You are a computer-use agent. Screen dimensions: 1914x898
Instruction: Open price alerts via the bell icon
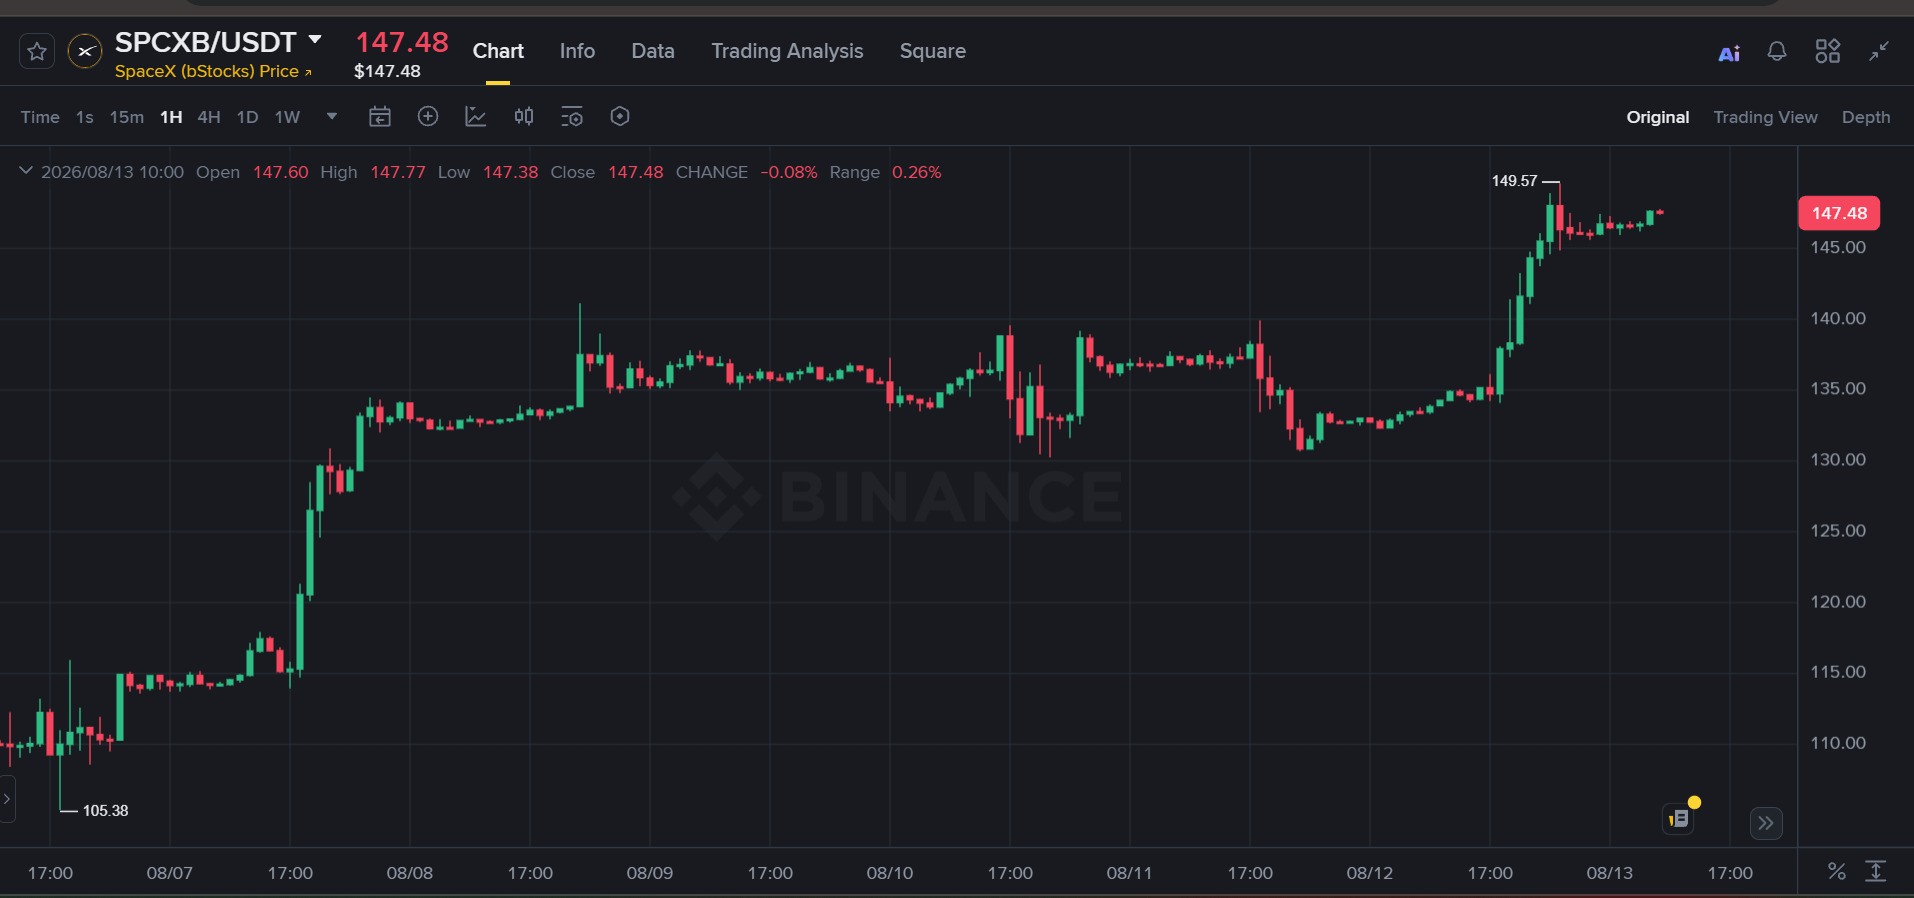point(1777,51)
